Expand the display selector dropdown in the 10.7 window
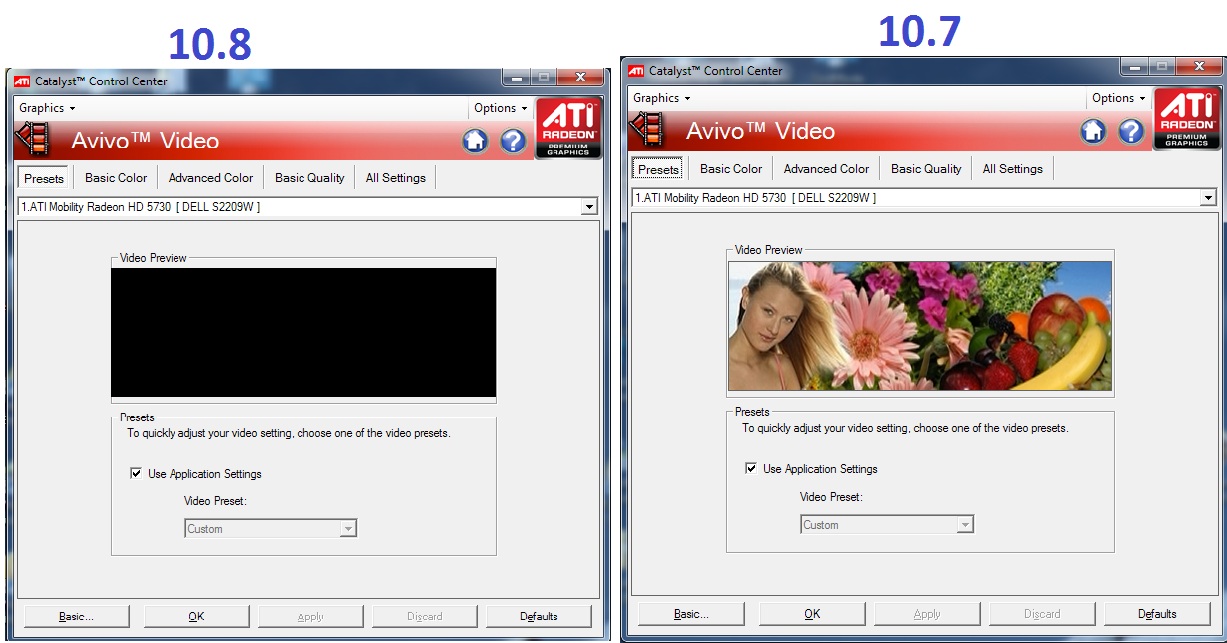The image size is (1227, 643). click(x=1208, y=198)
